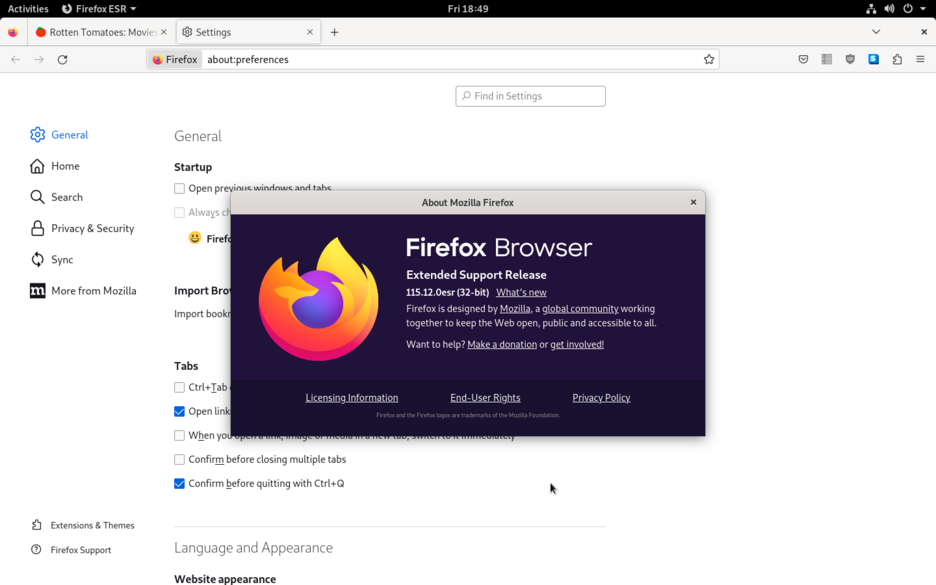Click the Make a donation link
Image resolution: width=936 pixels, height=585 pixels.
click(x=502, y=344)
